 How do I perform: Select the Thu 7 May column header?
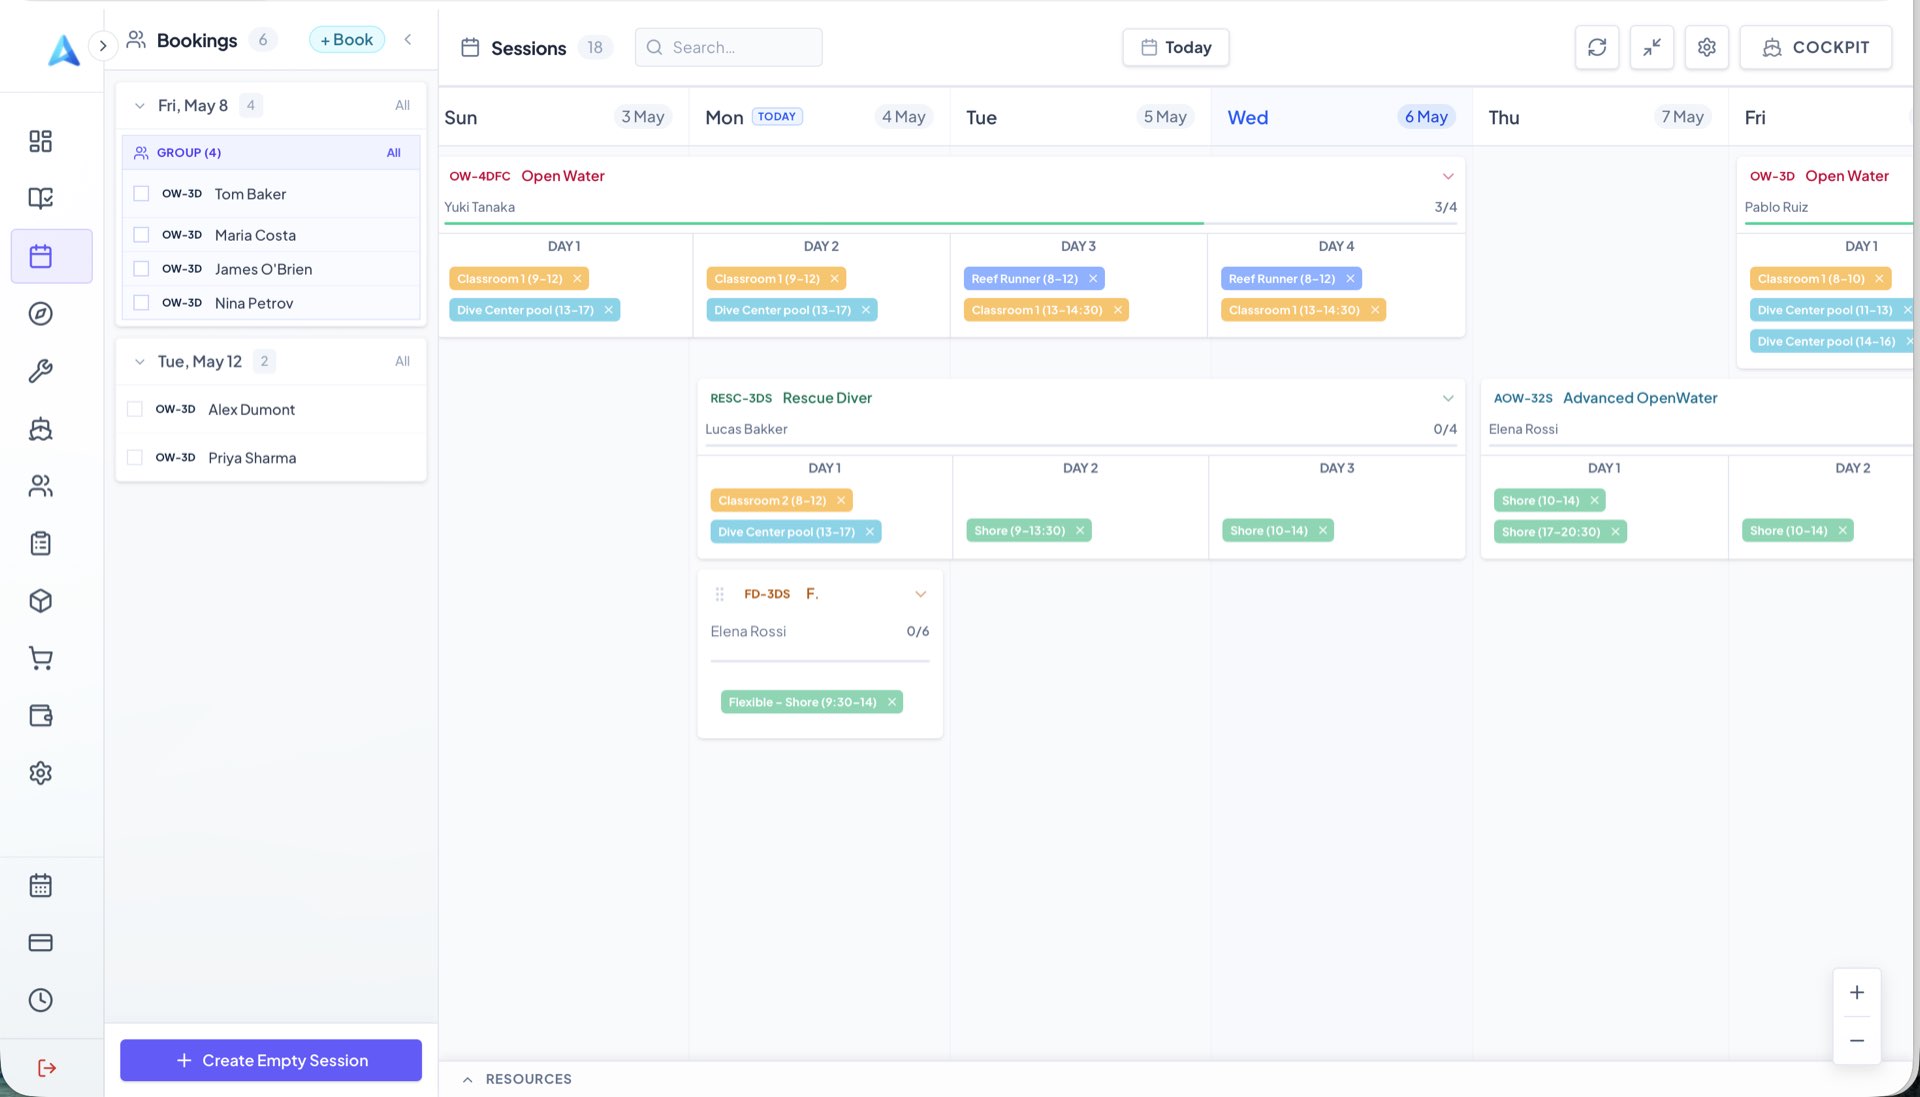pos(1599,117)
